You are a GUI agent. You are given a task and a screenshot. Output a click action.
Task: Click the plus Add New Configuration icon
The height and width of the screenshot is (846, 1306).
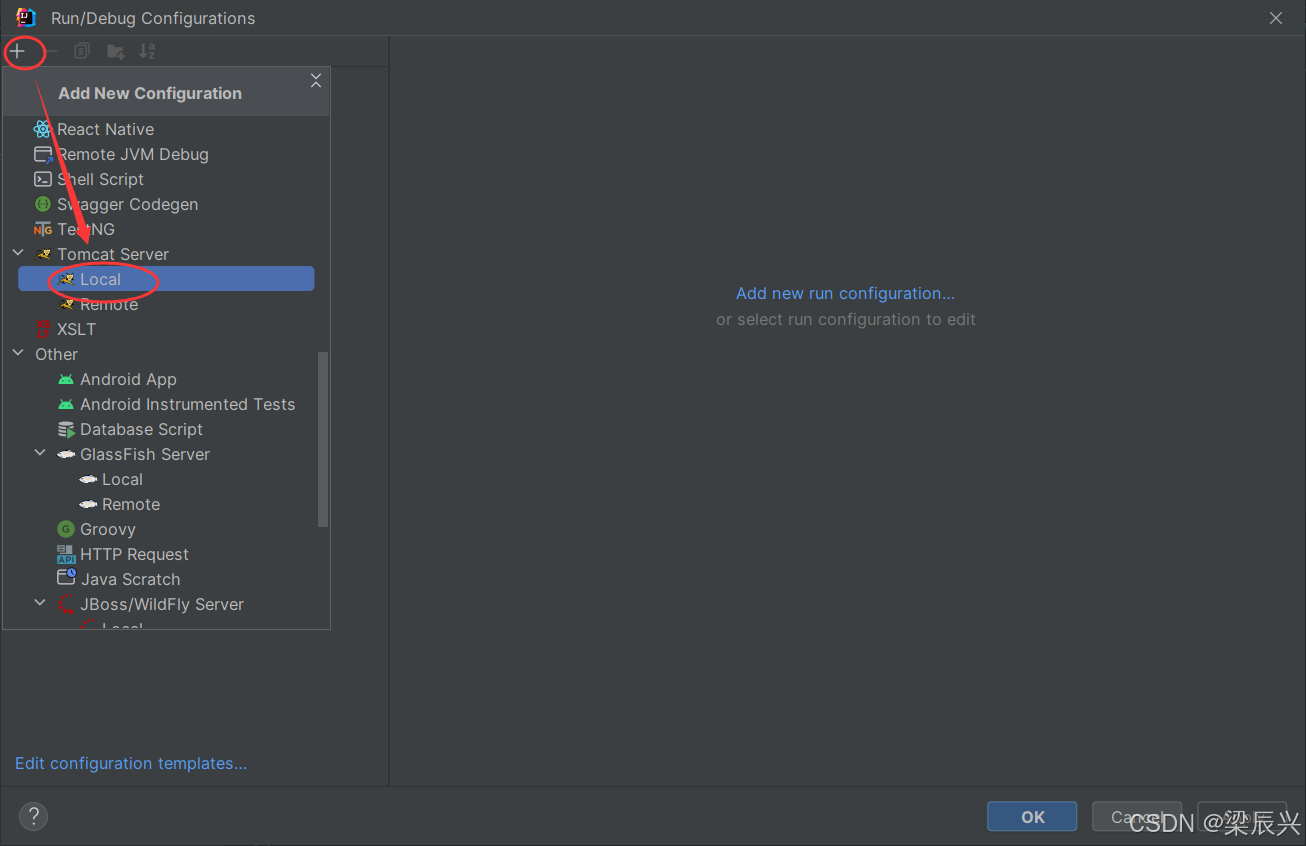click(18, 51)
